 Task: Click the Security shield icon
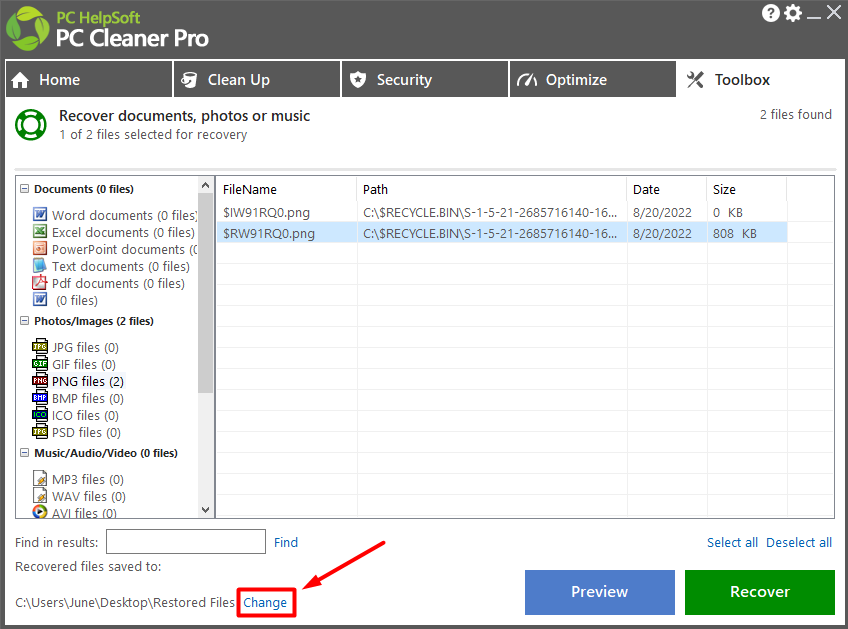(x=357, y=80)
